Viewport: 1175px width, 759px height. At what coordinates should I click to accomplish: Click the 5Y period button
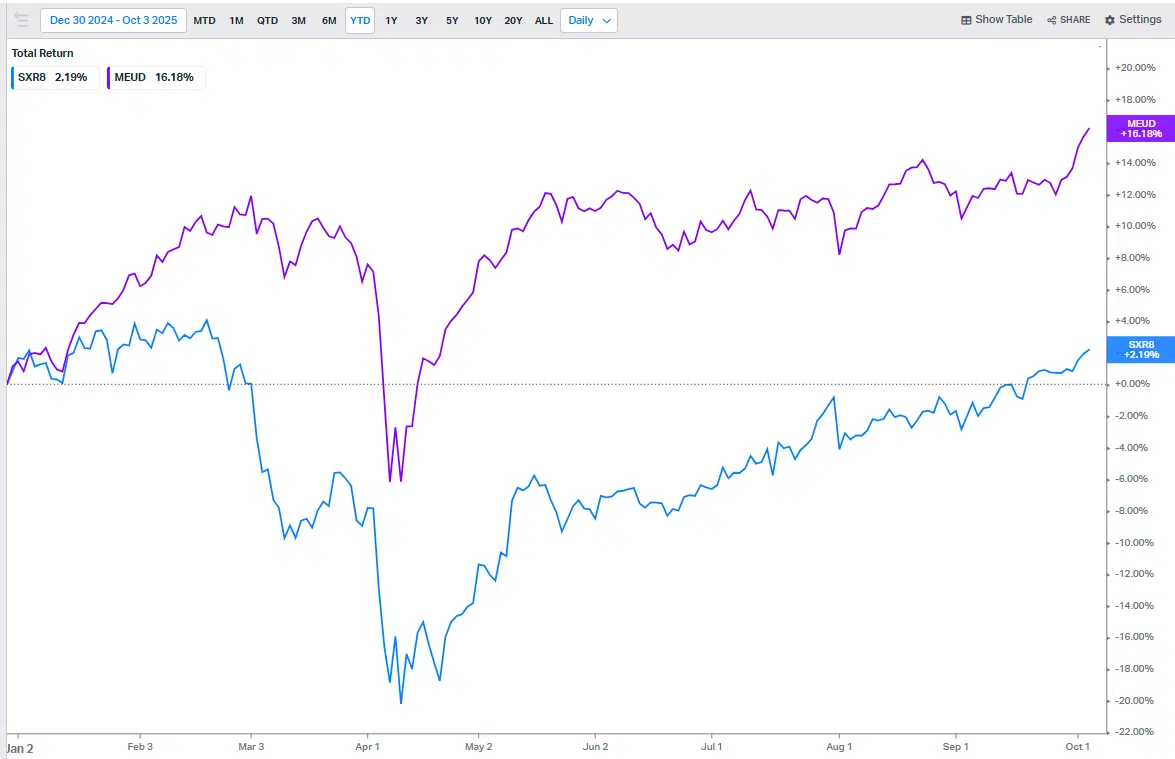click(451, 20)
